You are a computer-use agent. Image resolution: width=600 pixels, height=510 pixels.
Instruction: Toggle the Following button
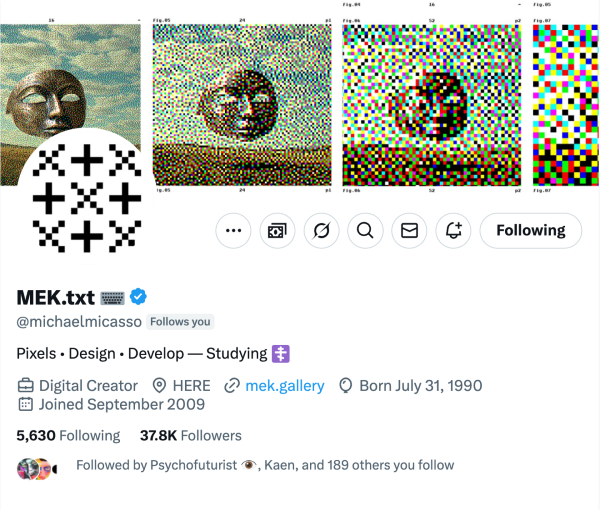530,231
